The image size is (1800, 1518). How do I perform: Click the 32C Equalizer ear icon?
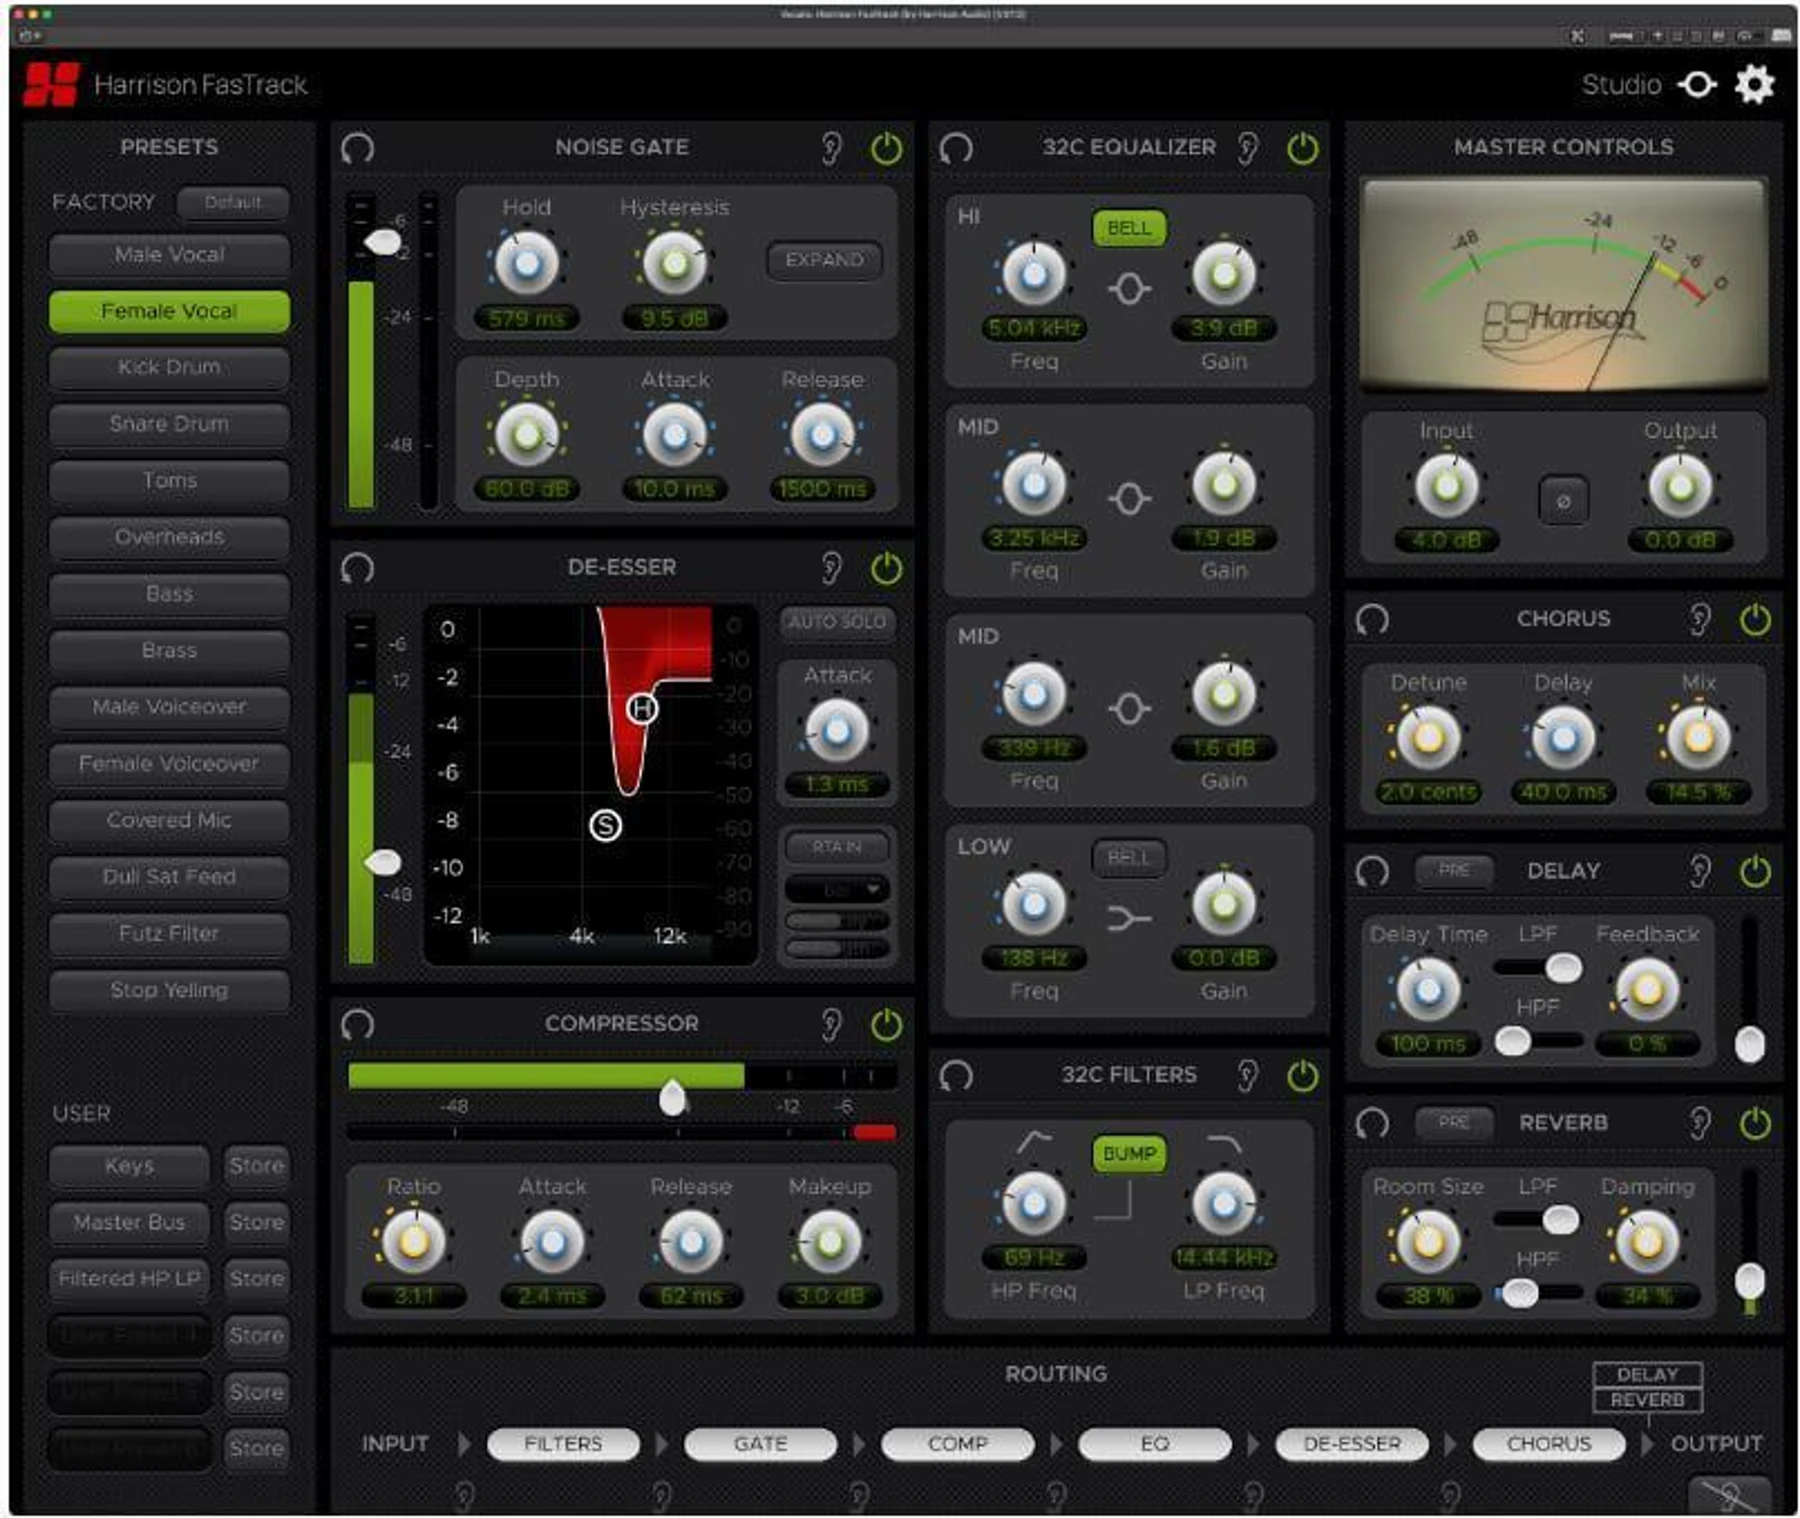[1247, 148]
